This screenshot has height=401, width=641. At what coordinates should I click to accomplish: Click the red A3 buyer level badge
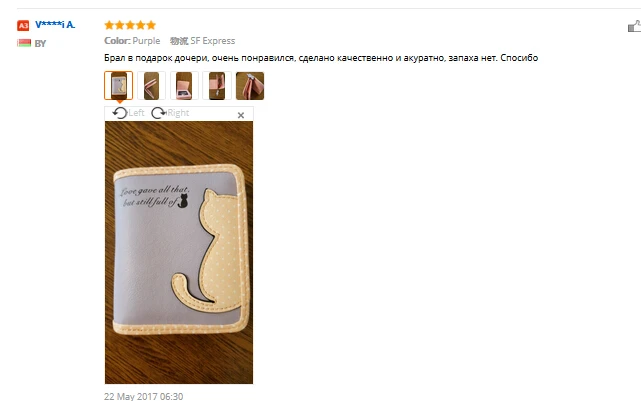pos(23,26)
